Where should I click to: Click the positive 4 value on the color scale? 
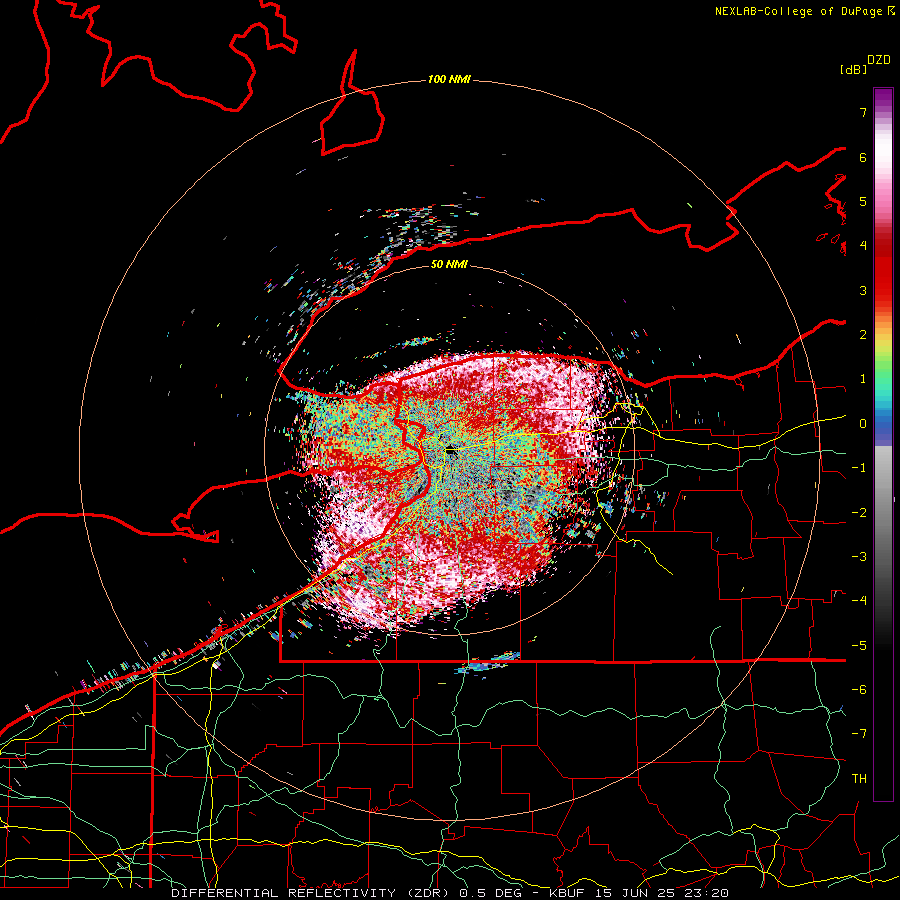pyautogui.click(x=863, y=246)
